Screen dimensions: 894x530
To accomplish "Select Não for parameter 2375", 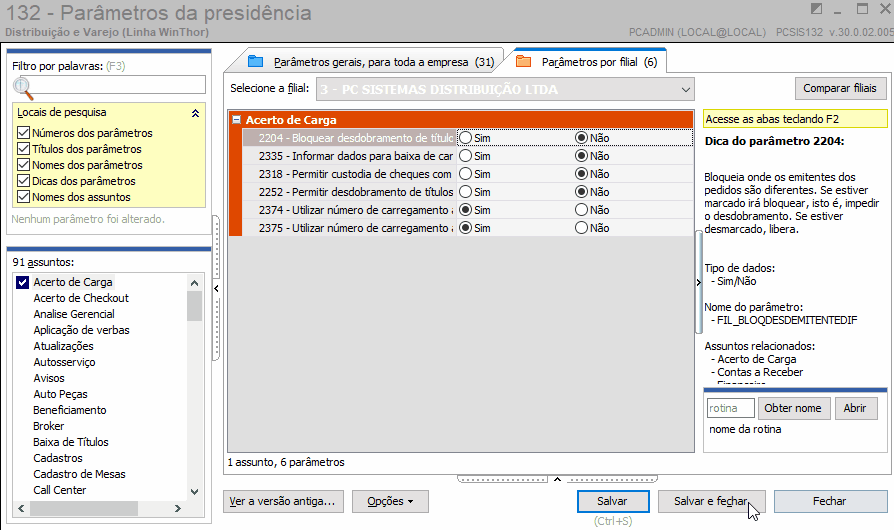I will click(x=581, y=228).
